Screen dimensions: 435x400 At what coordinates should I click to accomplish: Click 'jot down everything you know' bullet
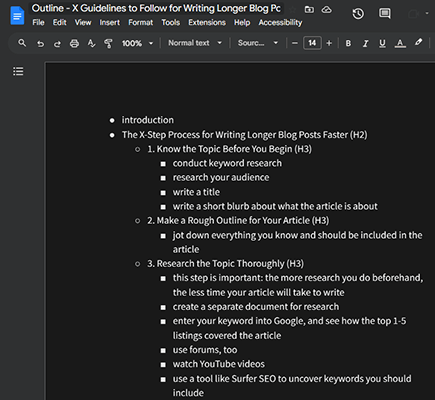click(x=297, y=242)
